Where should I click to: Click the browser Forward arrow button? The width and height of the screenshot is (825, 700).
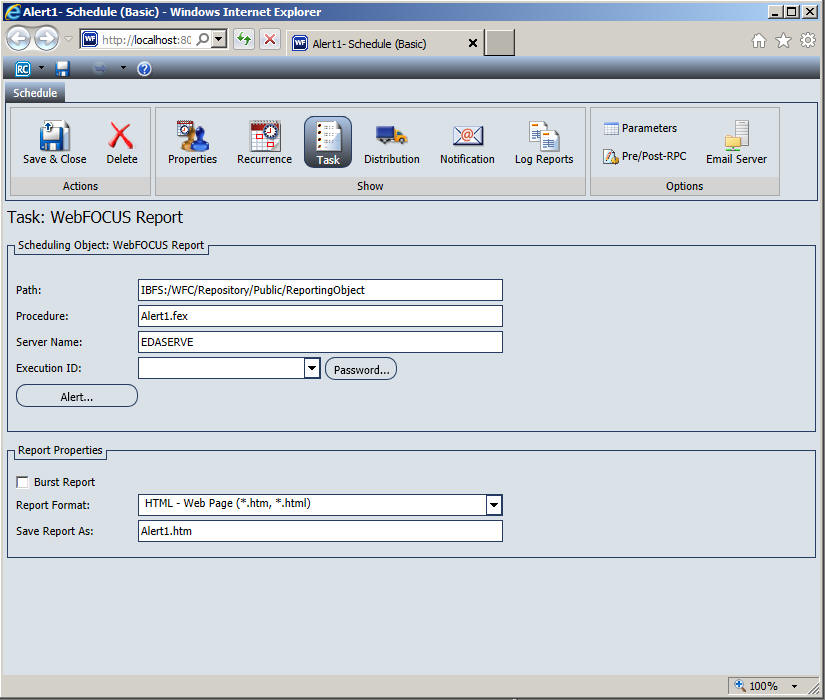(46, 39)
